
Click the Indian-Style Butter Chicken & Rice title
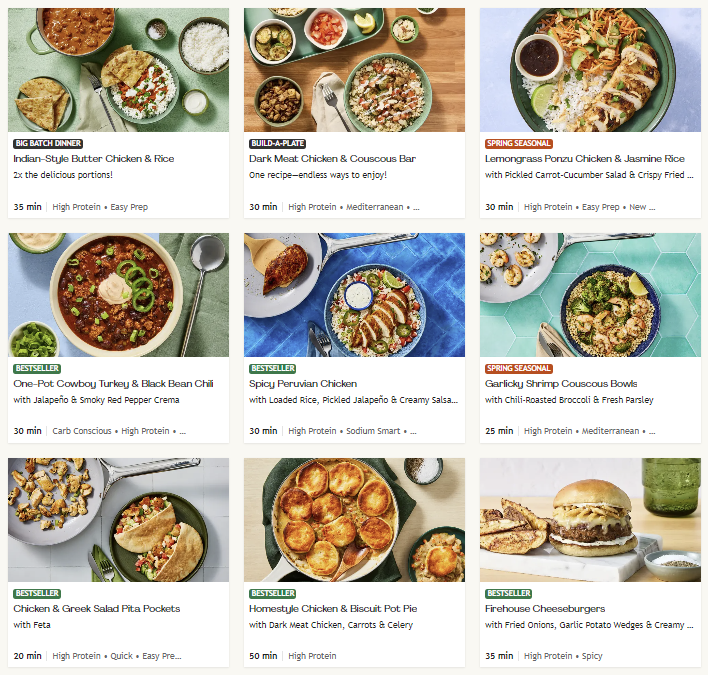tap(94, 159)
